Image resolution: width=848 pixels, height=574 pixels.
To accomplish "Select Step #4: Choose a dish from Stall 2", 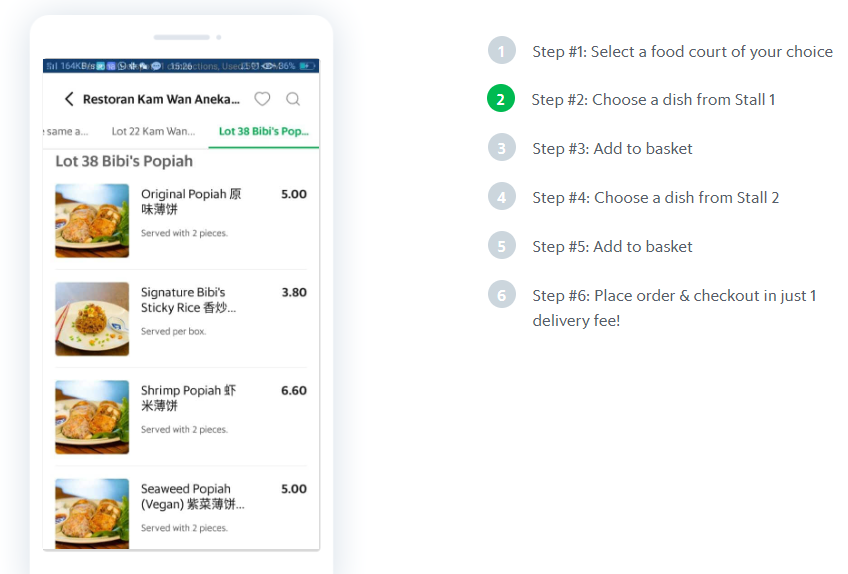I will click(655, 197).
